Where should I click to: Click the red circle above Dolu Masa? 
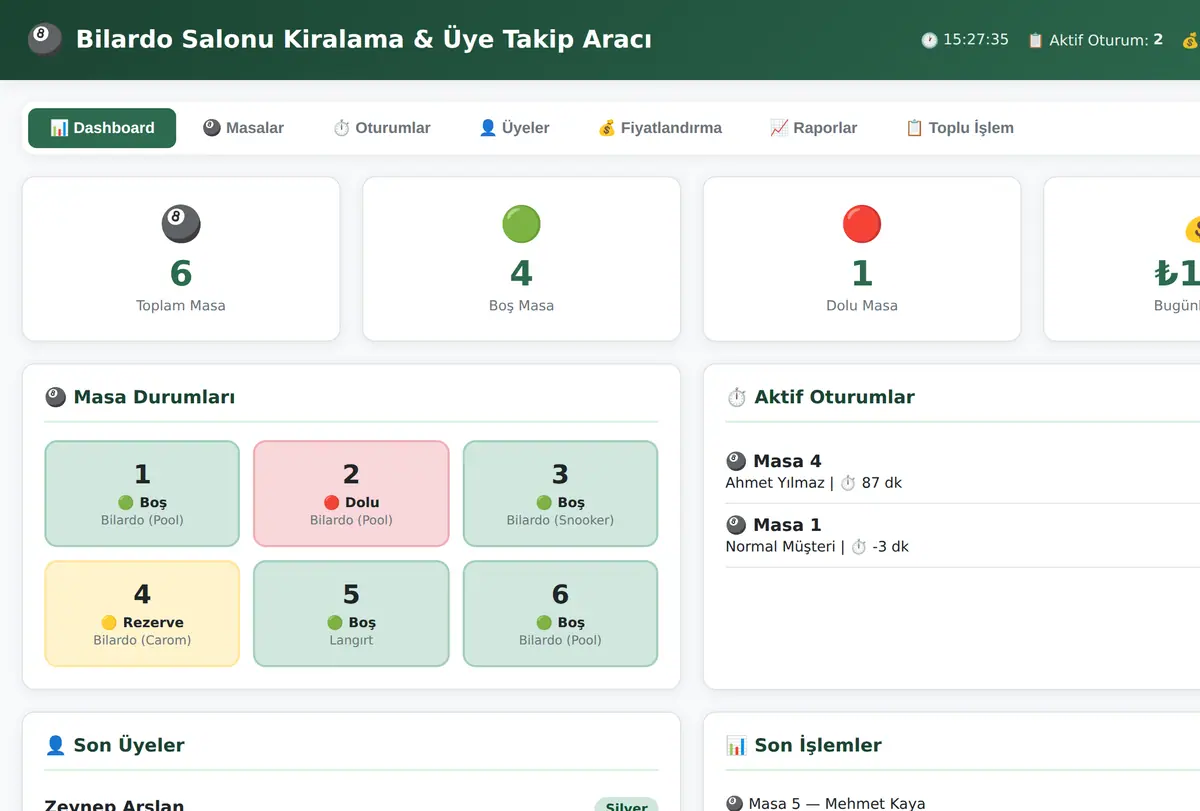(862, 224)
